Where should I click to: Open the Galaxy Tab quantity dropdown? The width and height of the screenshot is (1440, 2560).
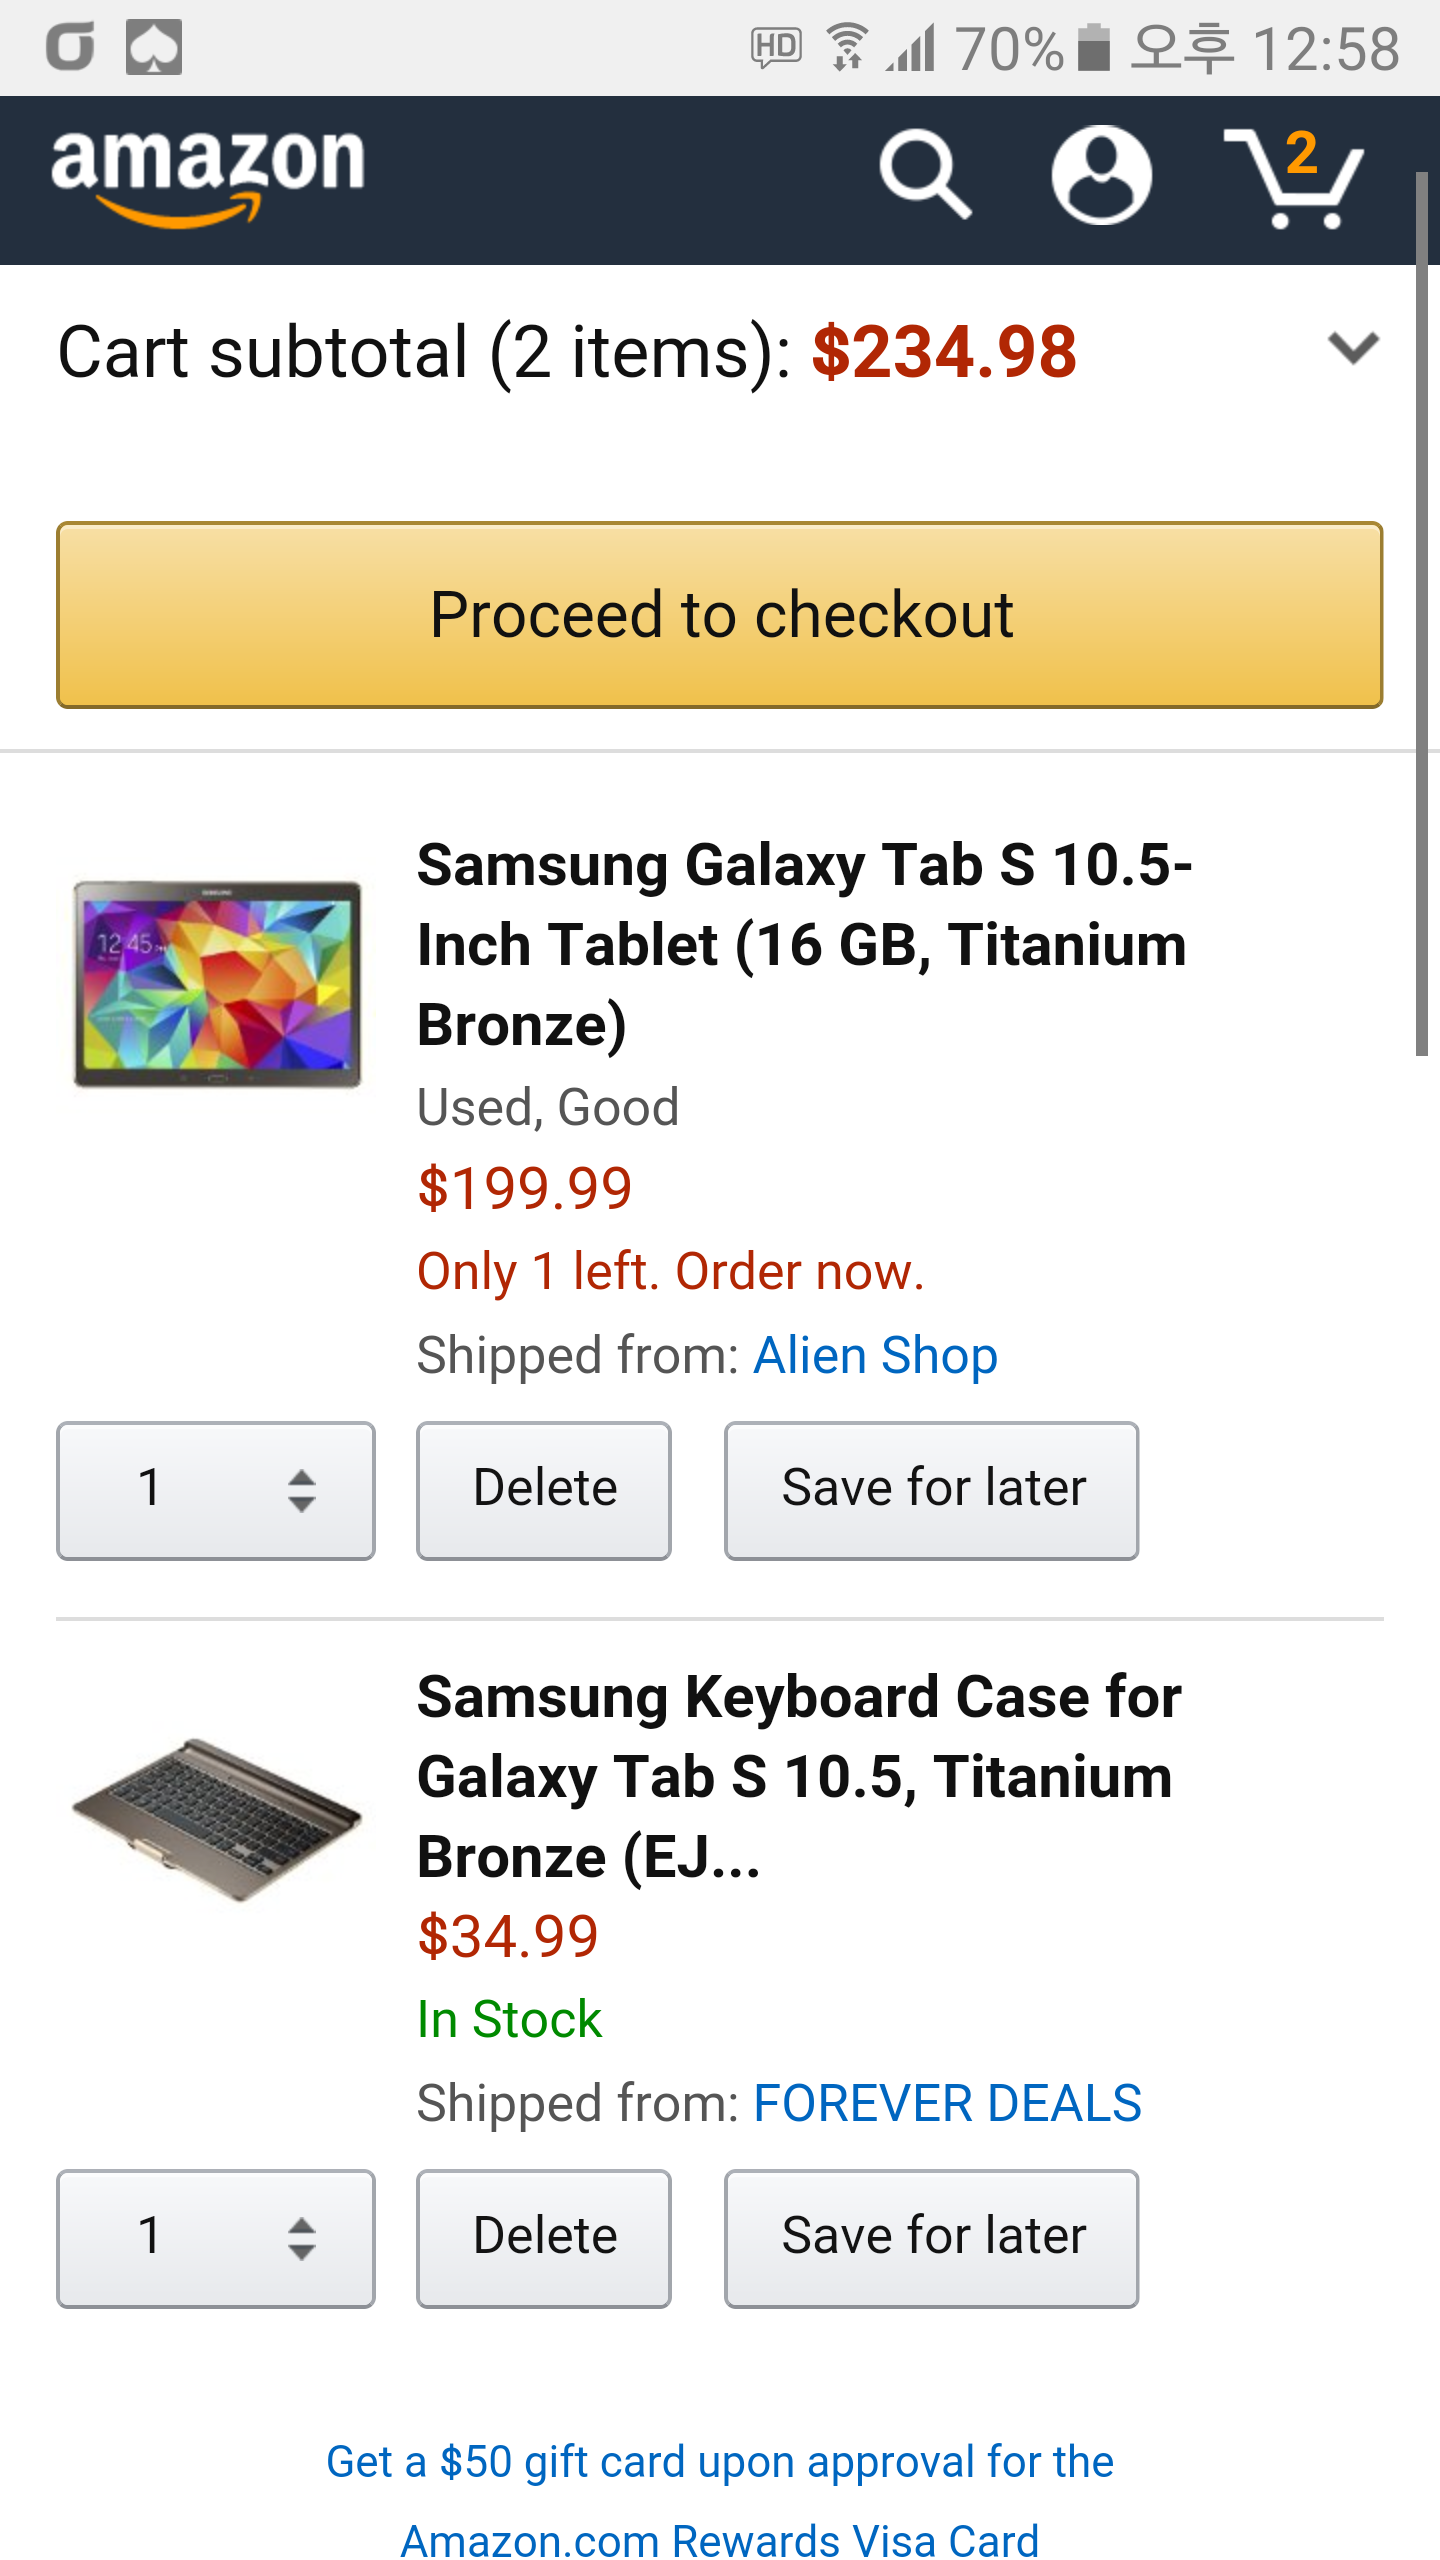click(x=216, y=1490)
